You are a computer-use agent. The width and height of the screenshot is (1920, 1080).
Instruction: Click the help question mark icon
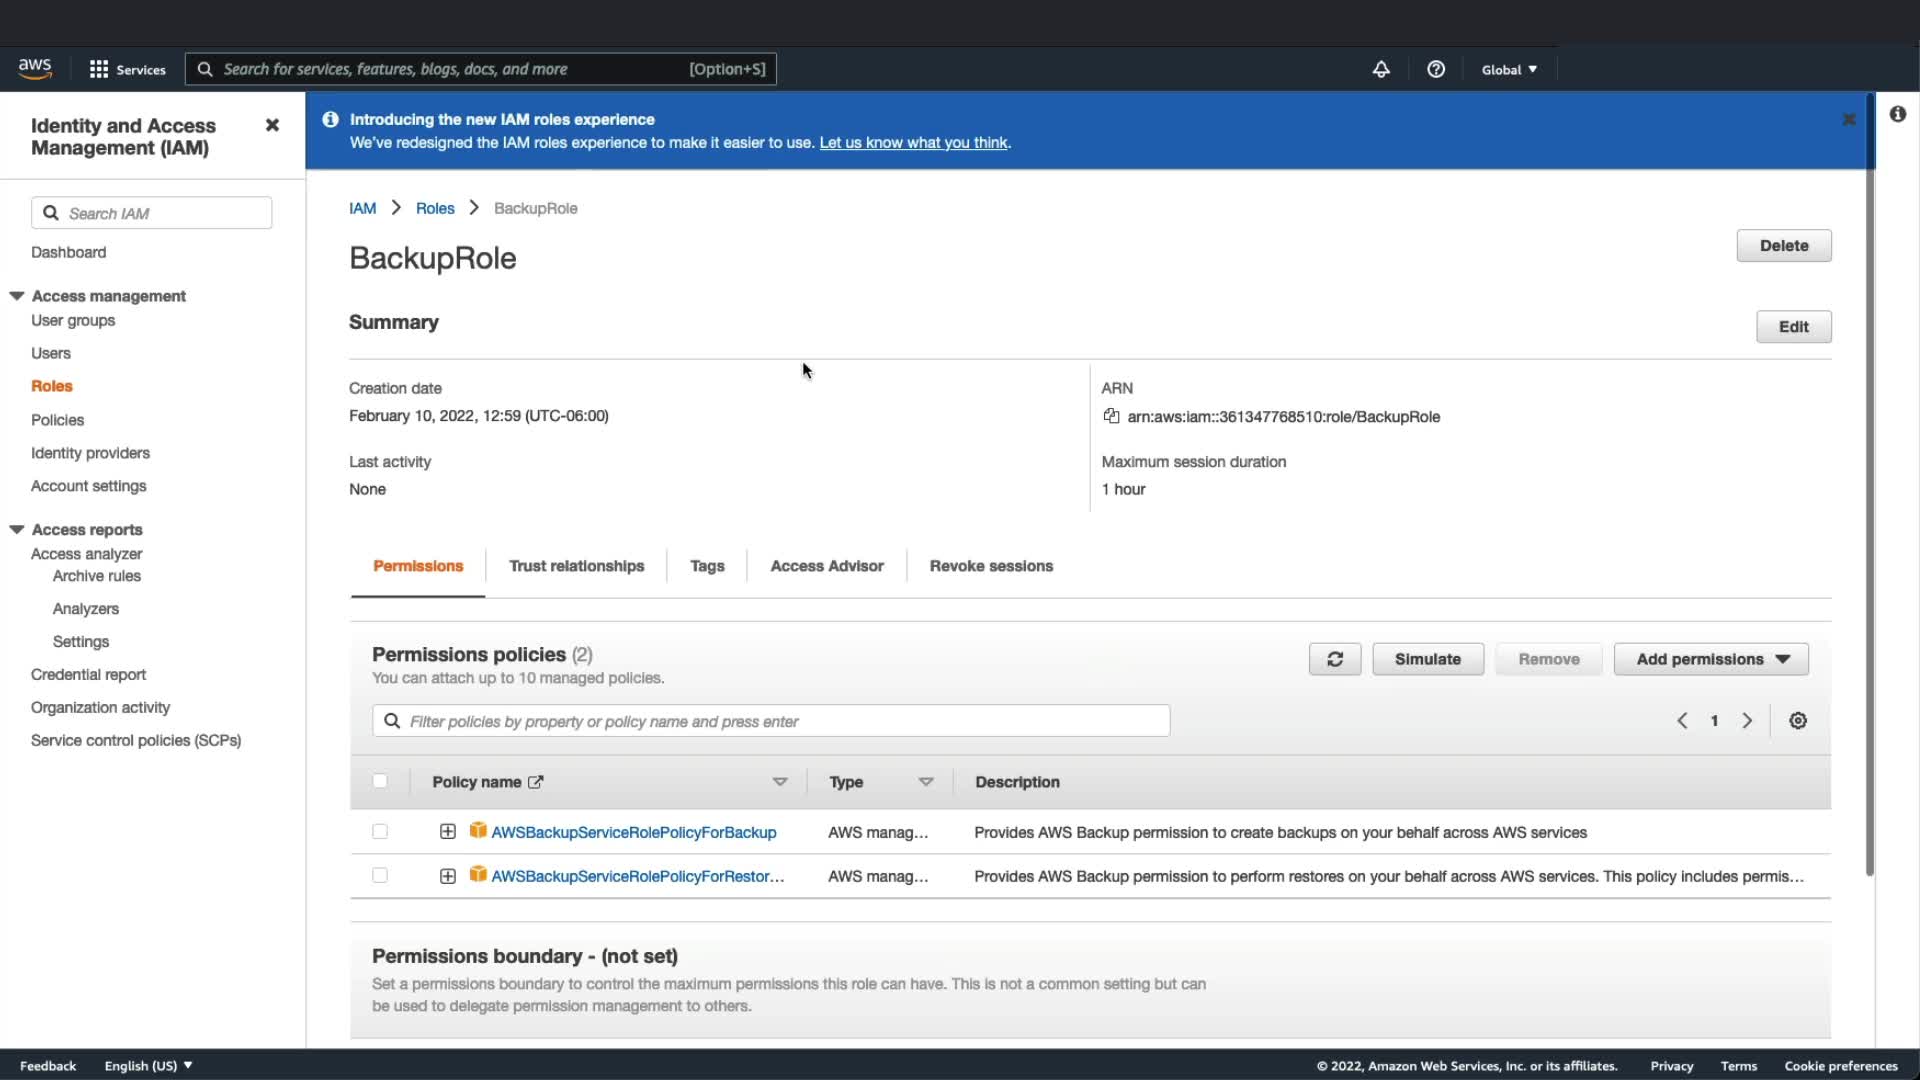(1436, 69)
